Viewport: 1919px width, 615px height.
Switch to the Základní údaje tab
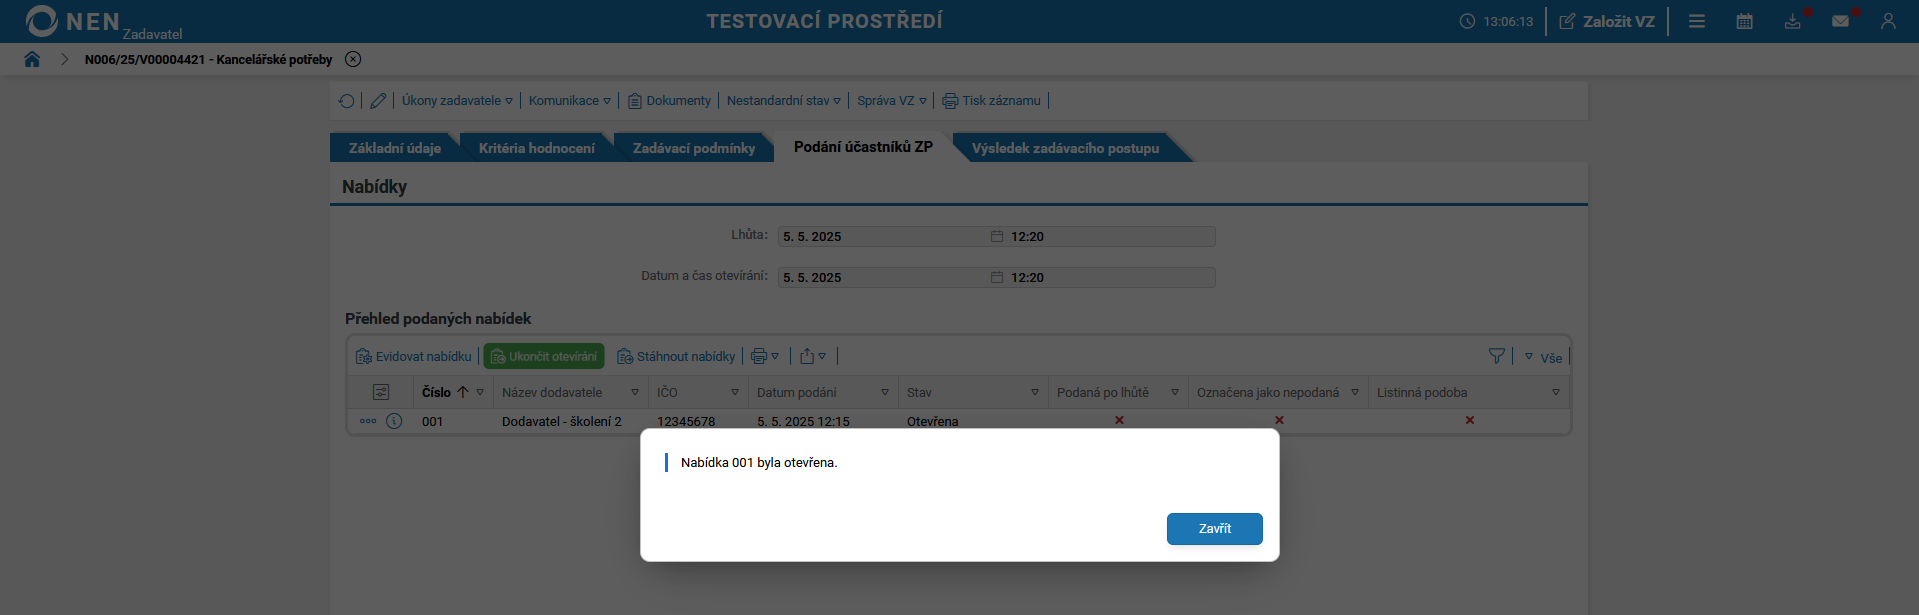pos(394,148)
